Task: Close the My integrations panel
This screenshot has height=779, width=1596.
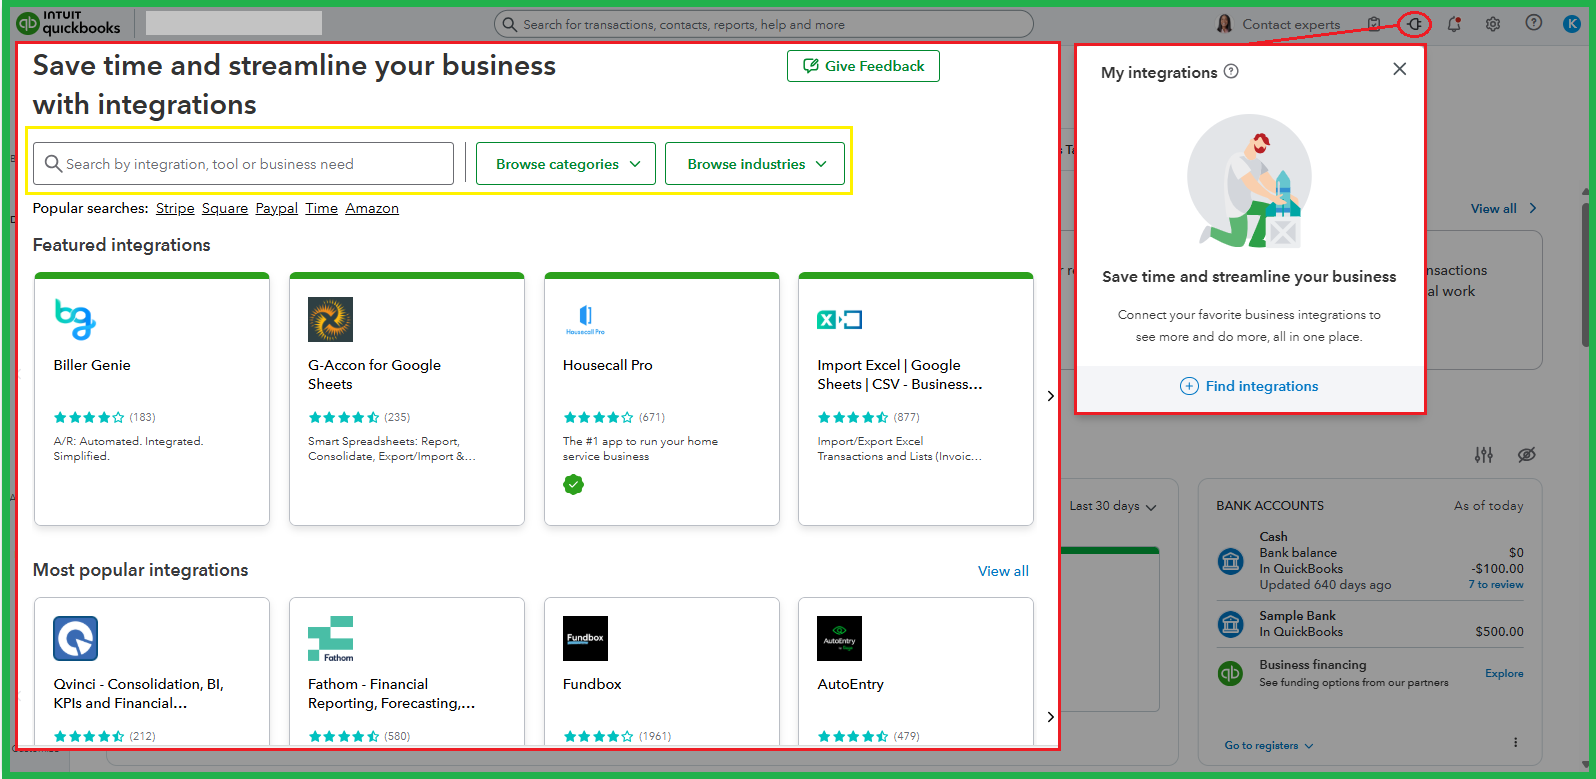Action: pyautogui.click(x=1399, y=69)
